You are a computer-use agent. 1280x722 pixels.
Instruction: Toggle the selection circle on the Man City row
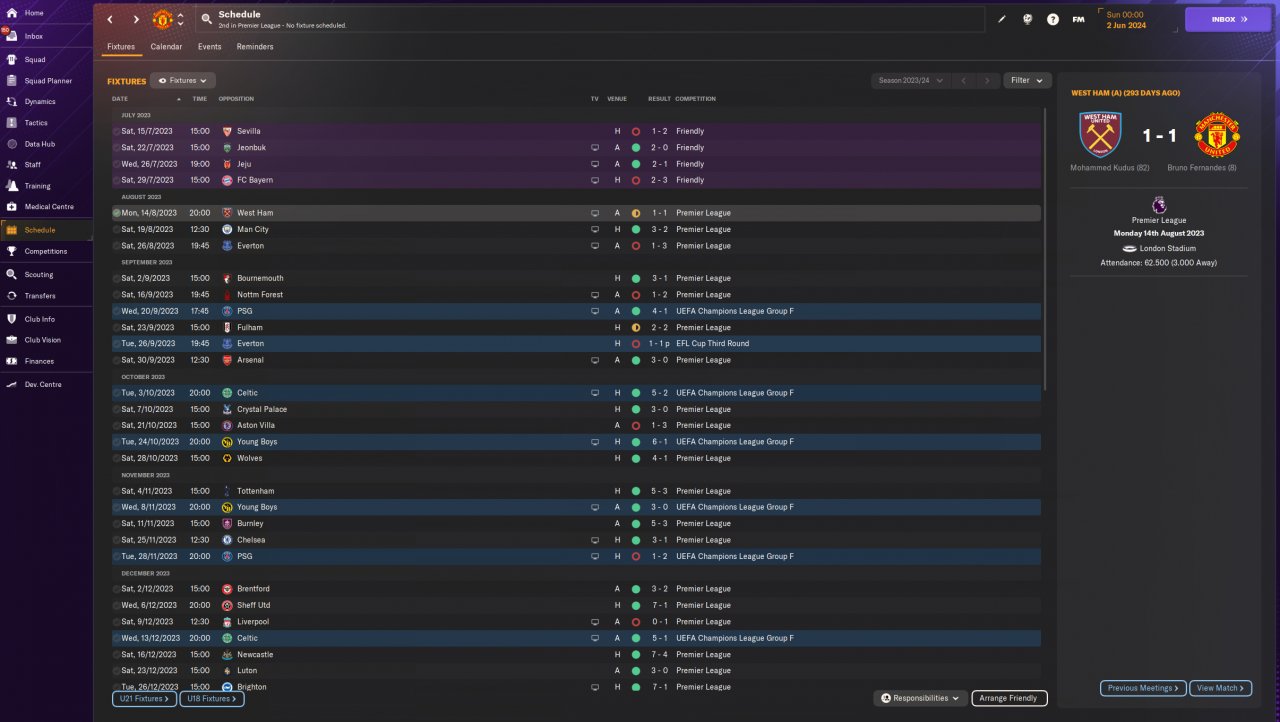(117, 229)
